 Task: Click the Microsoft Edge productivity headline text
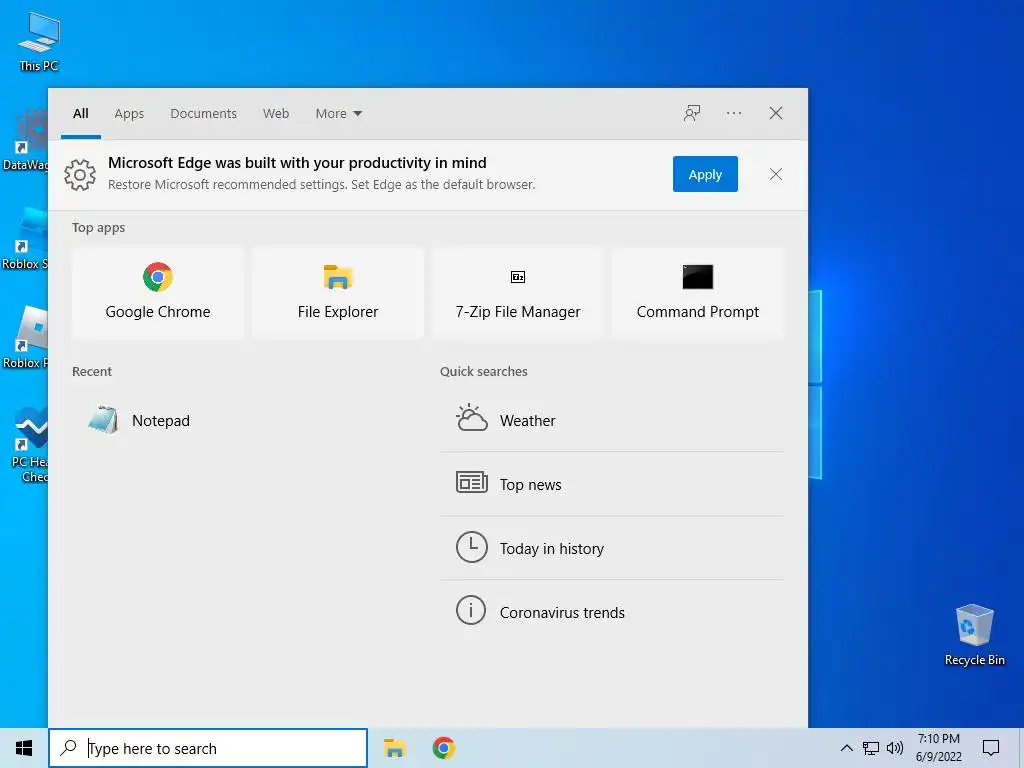297,163
